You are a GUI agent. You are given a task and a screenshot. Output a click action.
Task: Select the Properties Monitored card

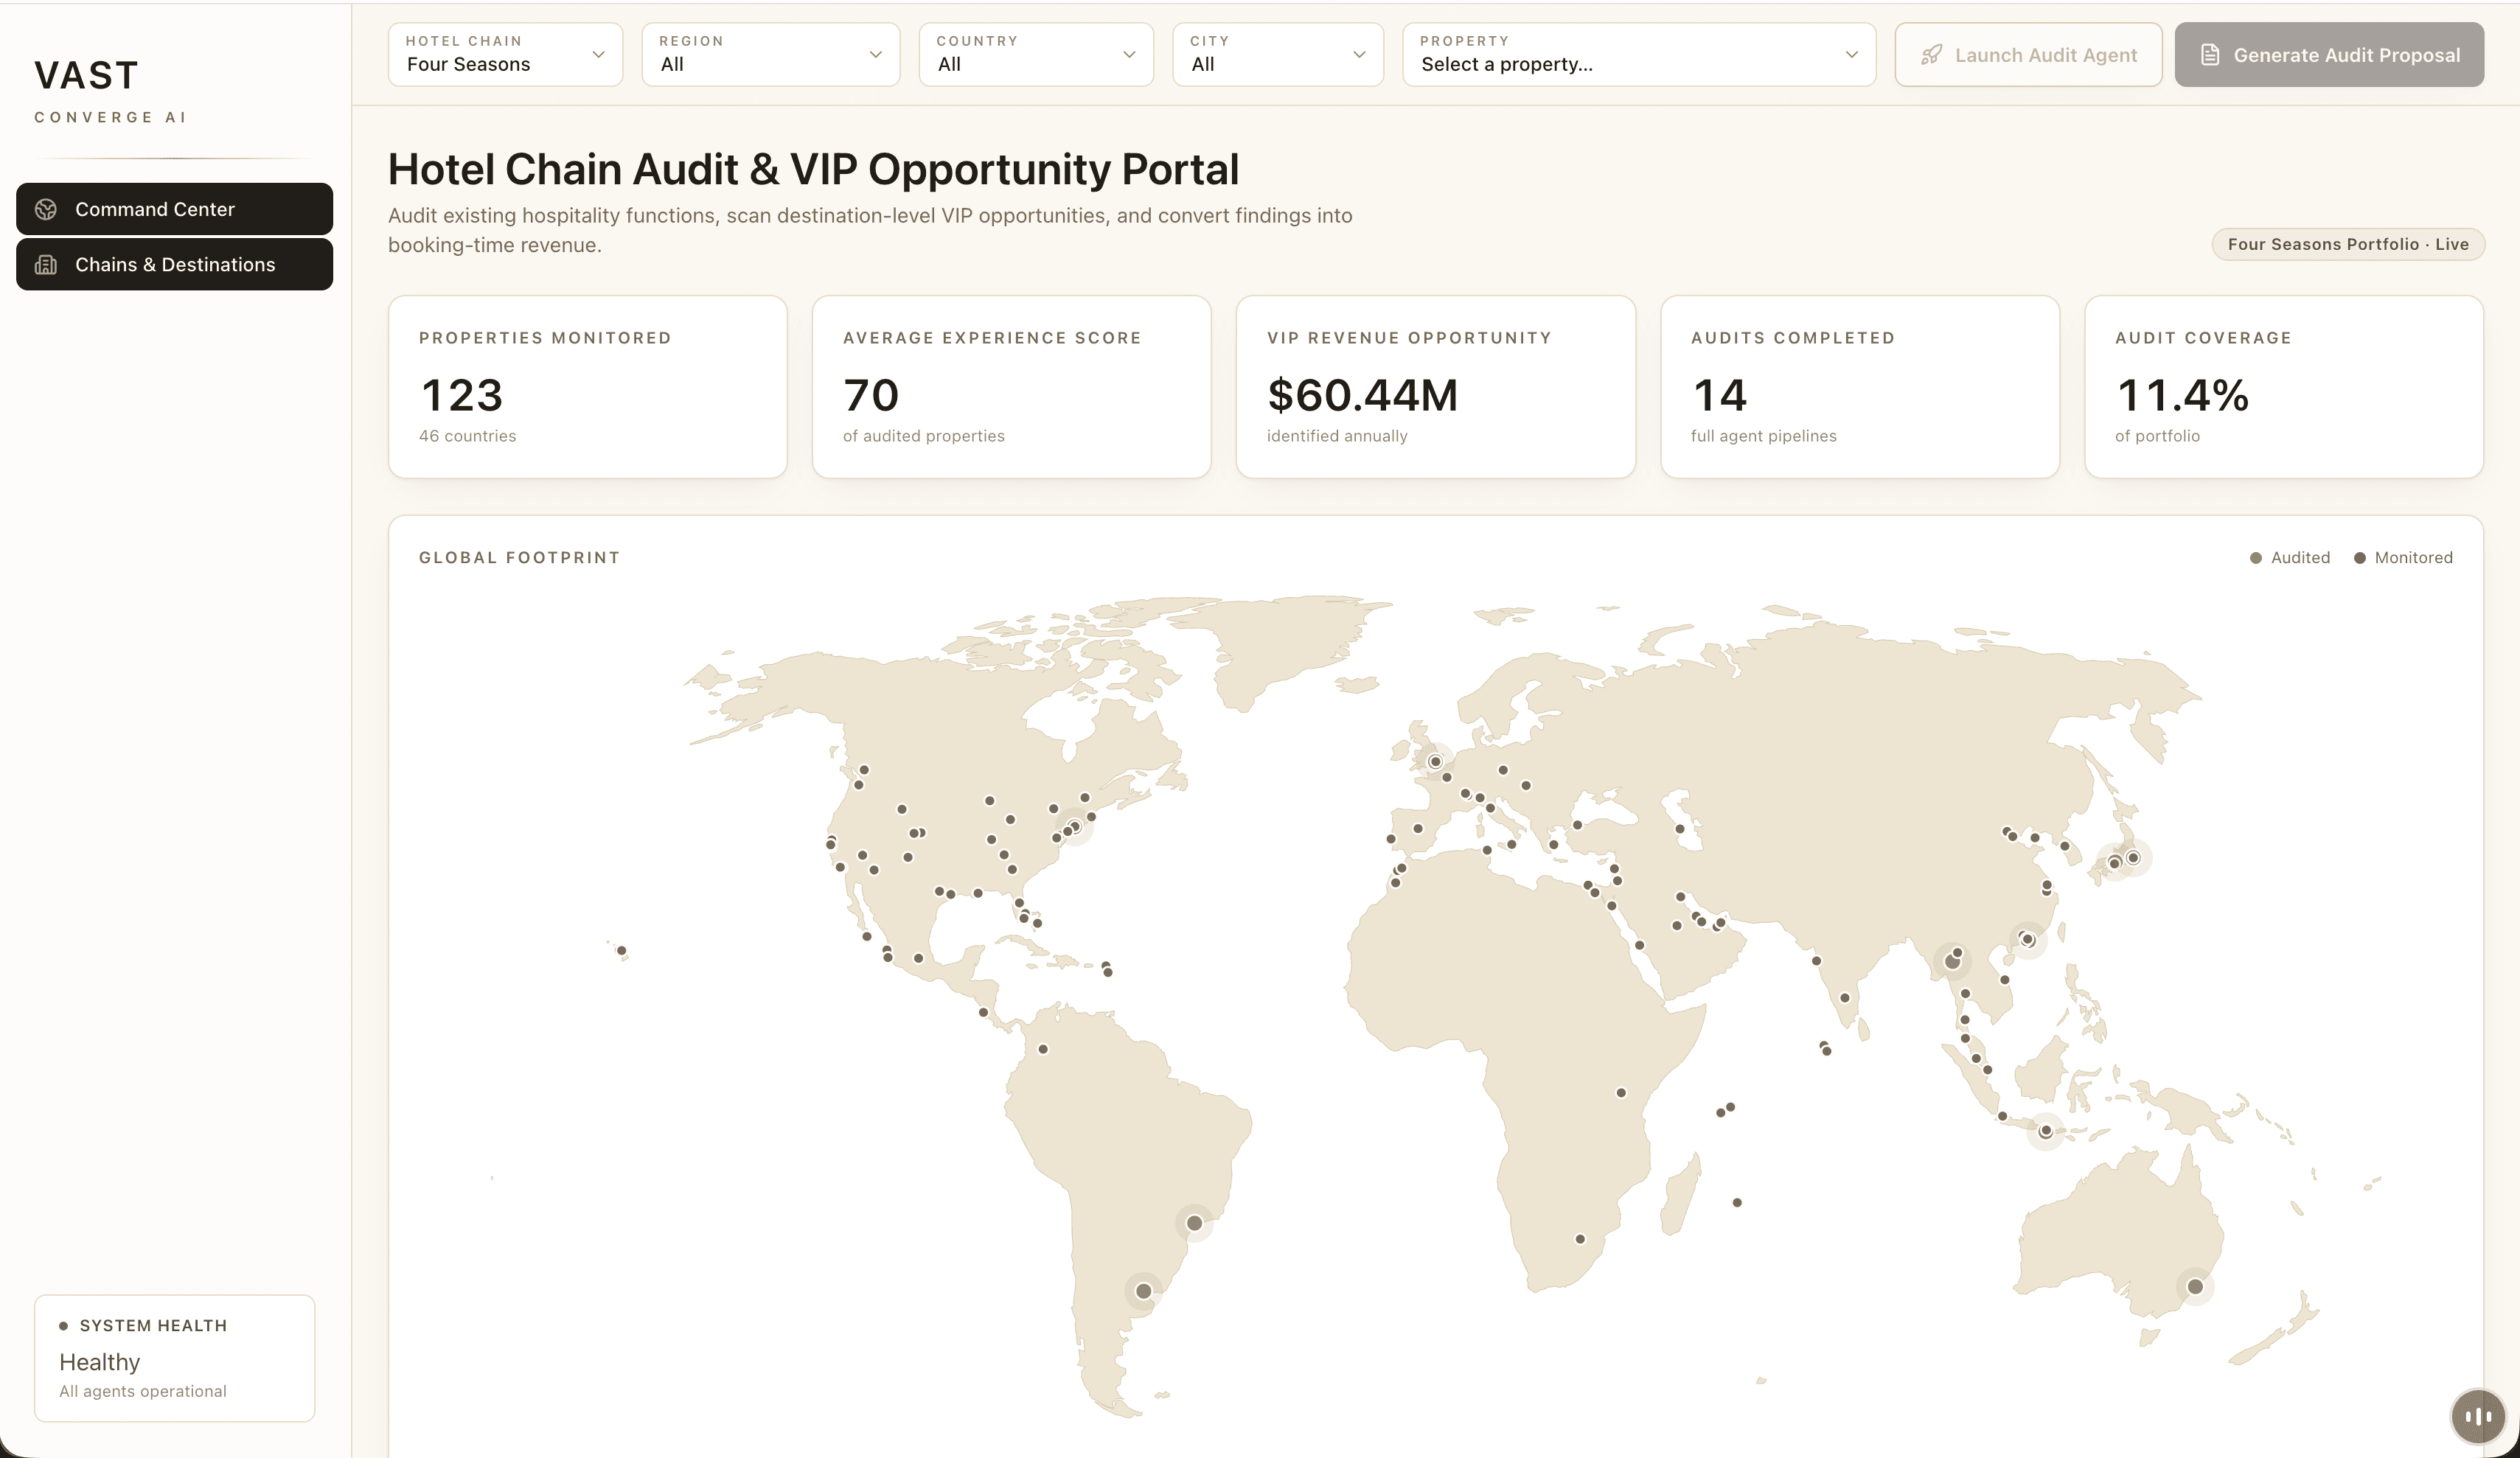[x=587, y=387]
